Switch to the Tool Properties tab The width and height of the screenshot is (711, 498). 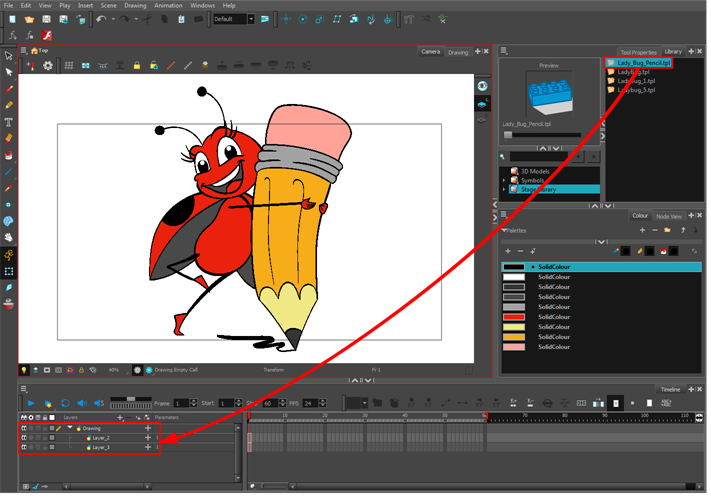tap(638, 52)
